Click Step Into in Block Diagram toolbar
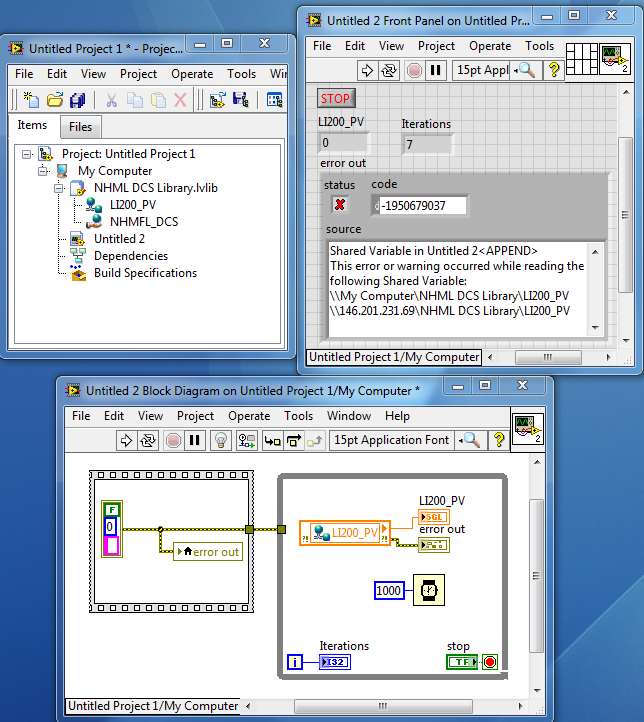This screenshot has height=722, width=644. (273, 441)
